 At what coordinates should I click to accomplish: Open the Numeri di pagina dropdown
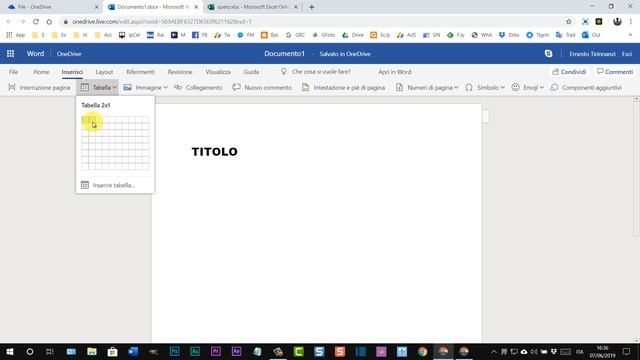427,87
